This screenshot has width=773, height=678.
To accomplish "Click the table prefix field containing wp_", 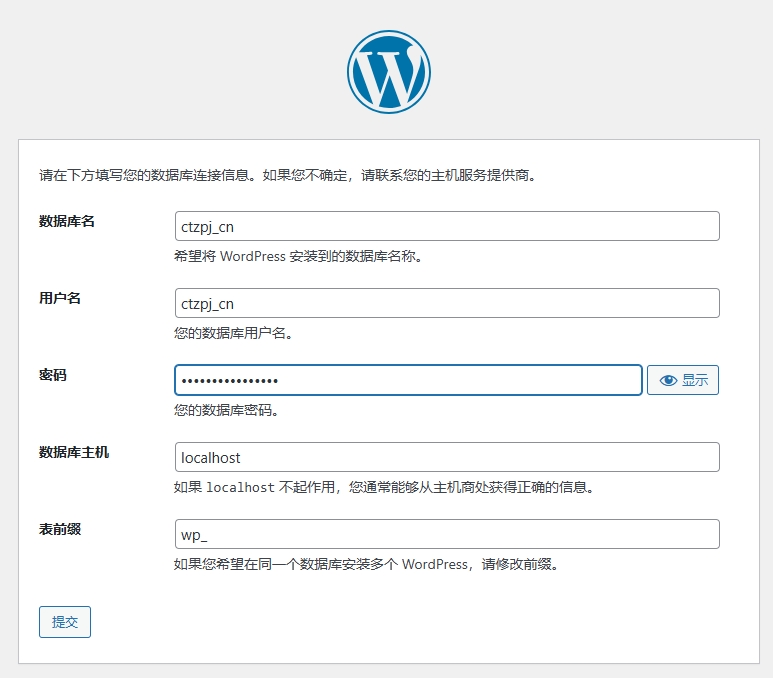I will point(446,534).
